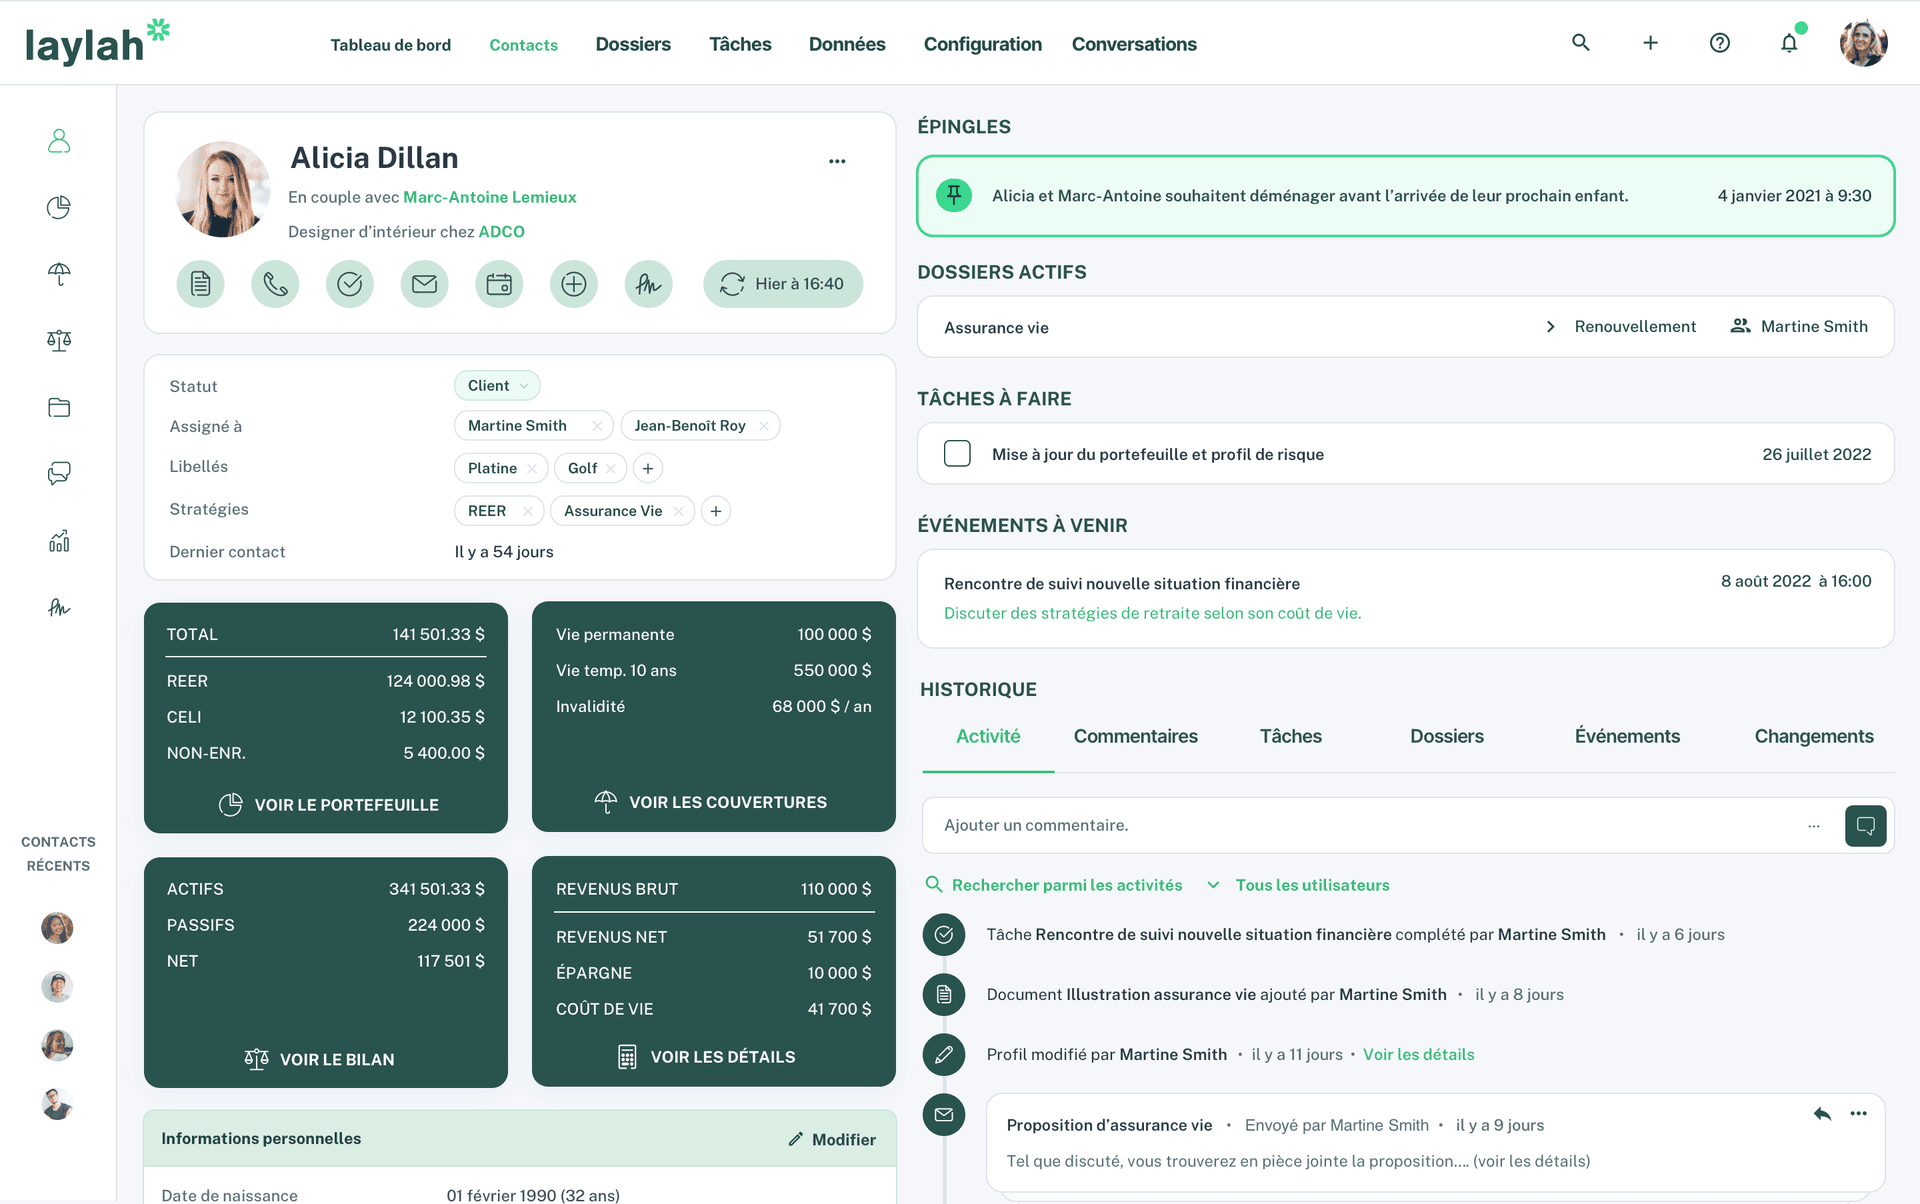Open the portfolio pie chart sidebar icon
Image resolution: width=1920 pixels, height=1204 pixels.
tap(59, 207)
